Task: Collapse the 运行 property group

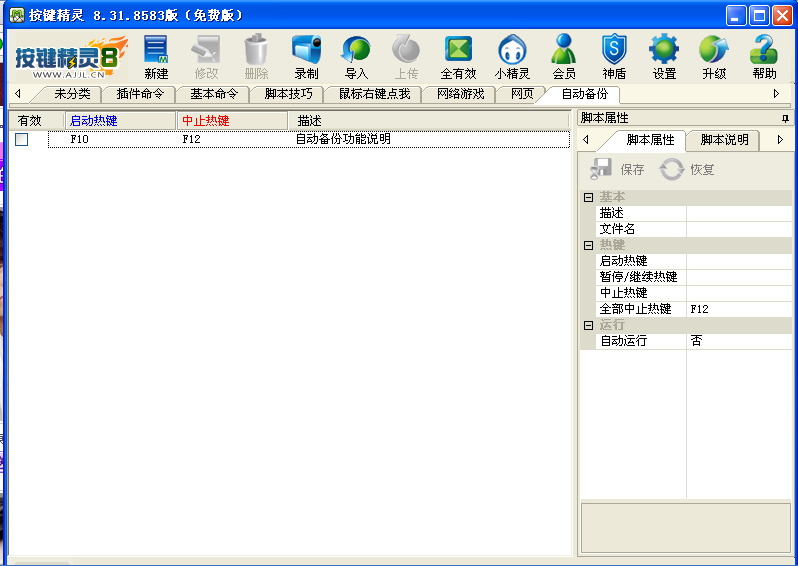Action: click(588, 325)
